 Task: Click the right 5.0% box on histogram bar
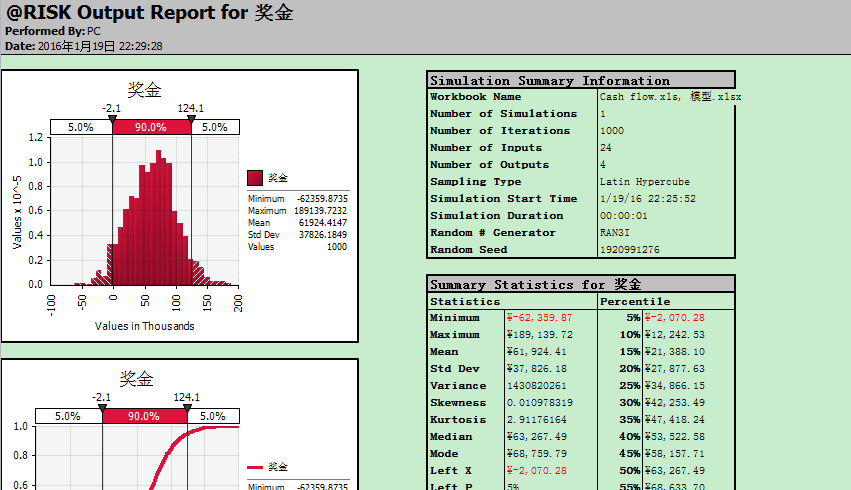(x=215, y=127)
